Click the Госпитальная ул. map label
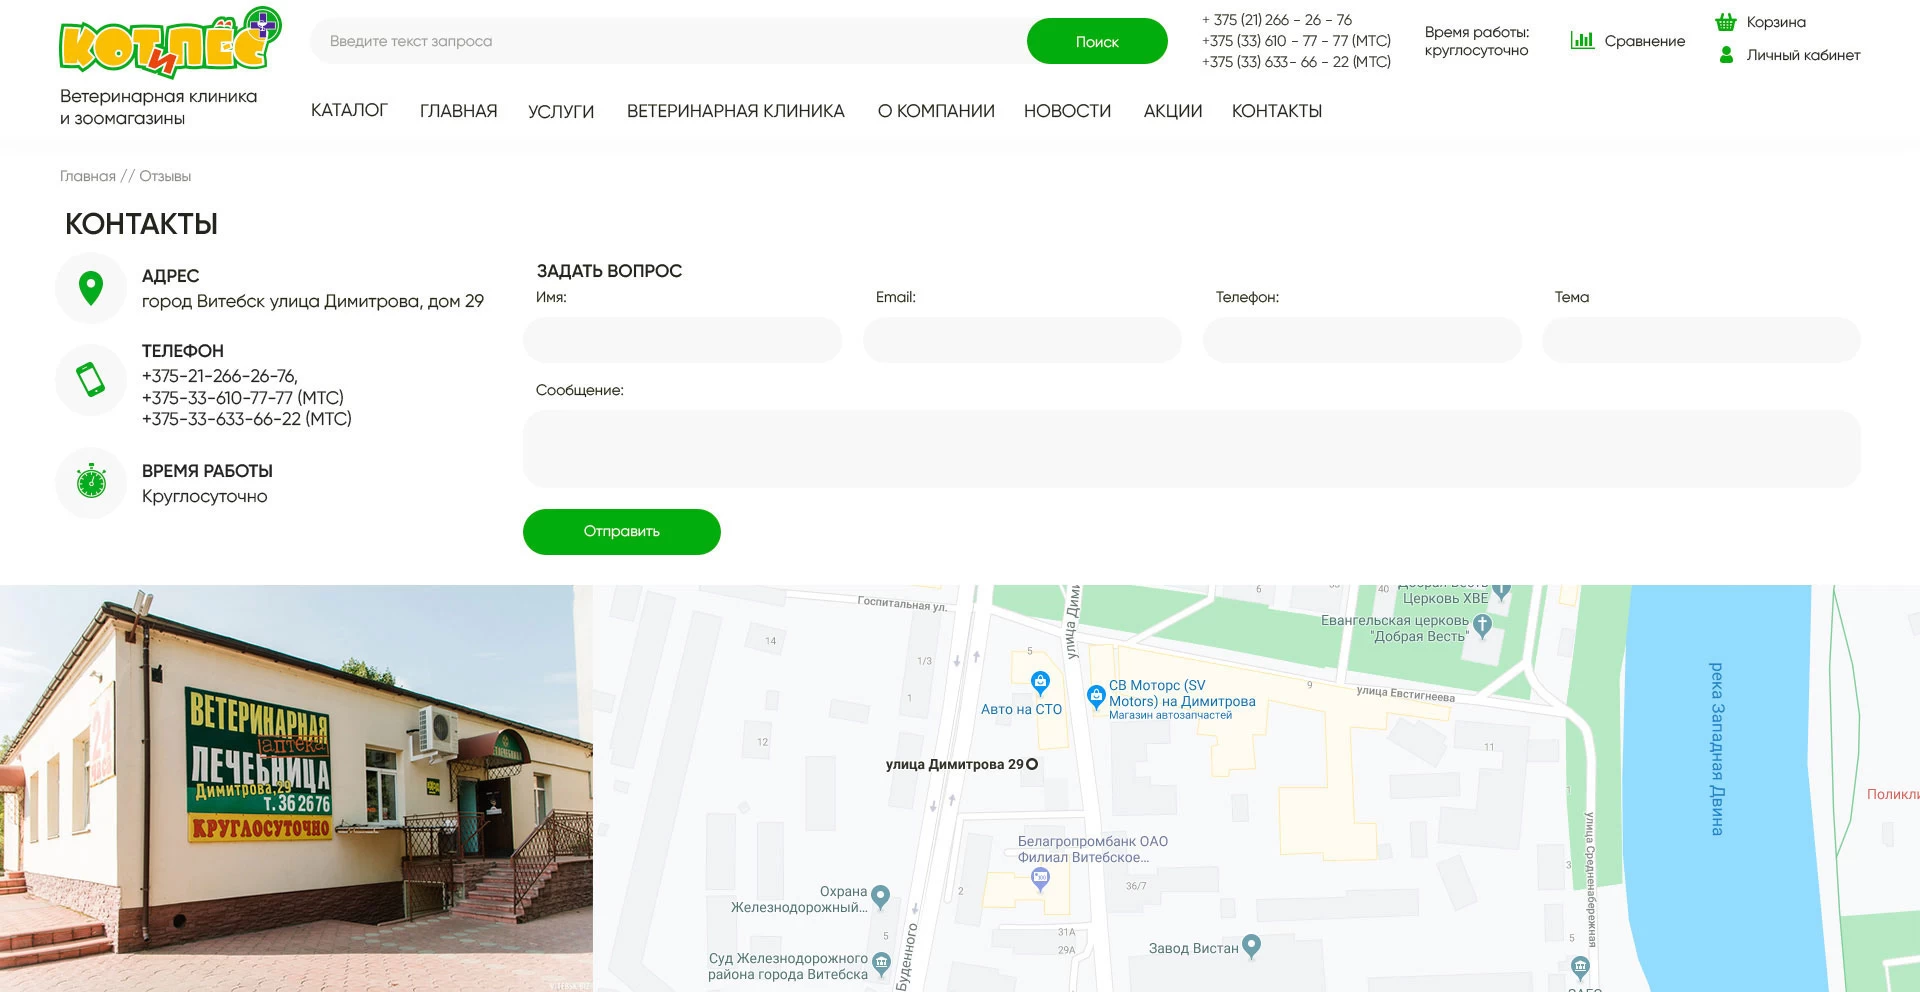Screen dimensions: 1920x992 point(902,603)
